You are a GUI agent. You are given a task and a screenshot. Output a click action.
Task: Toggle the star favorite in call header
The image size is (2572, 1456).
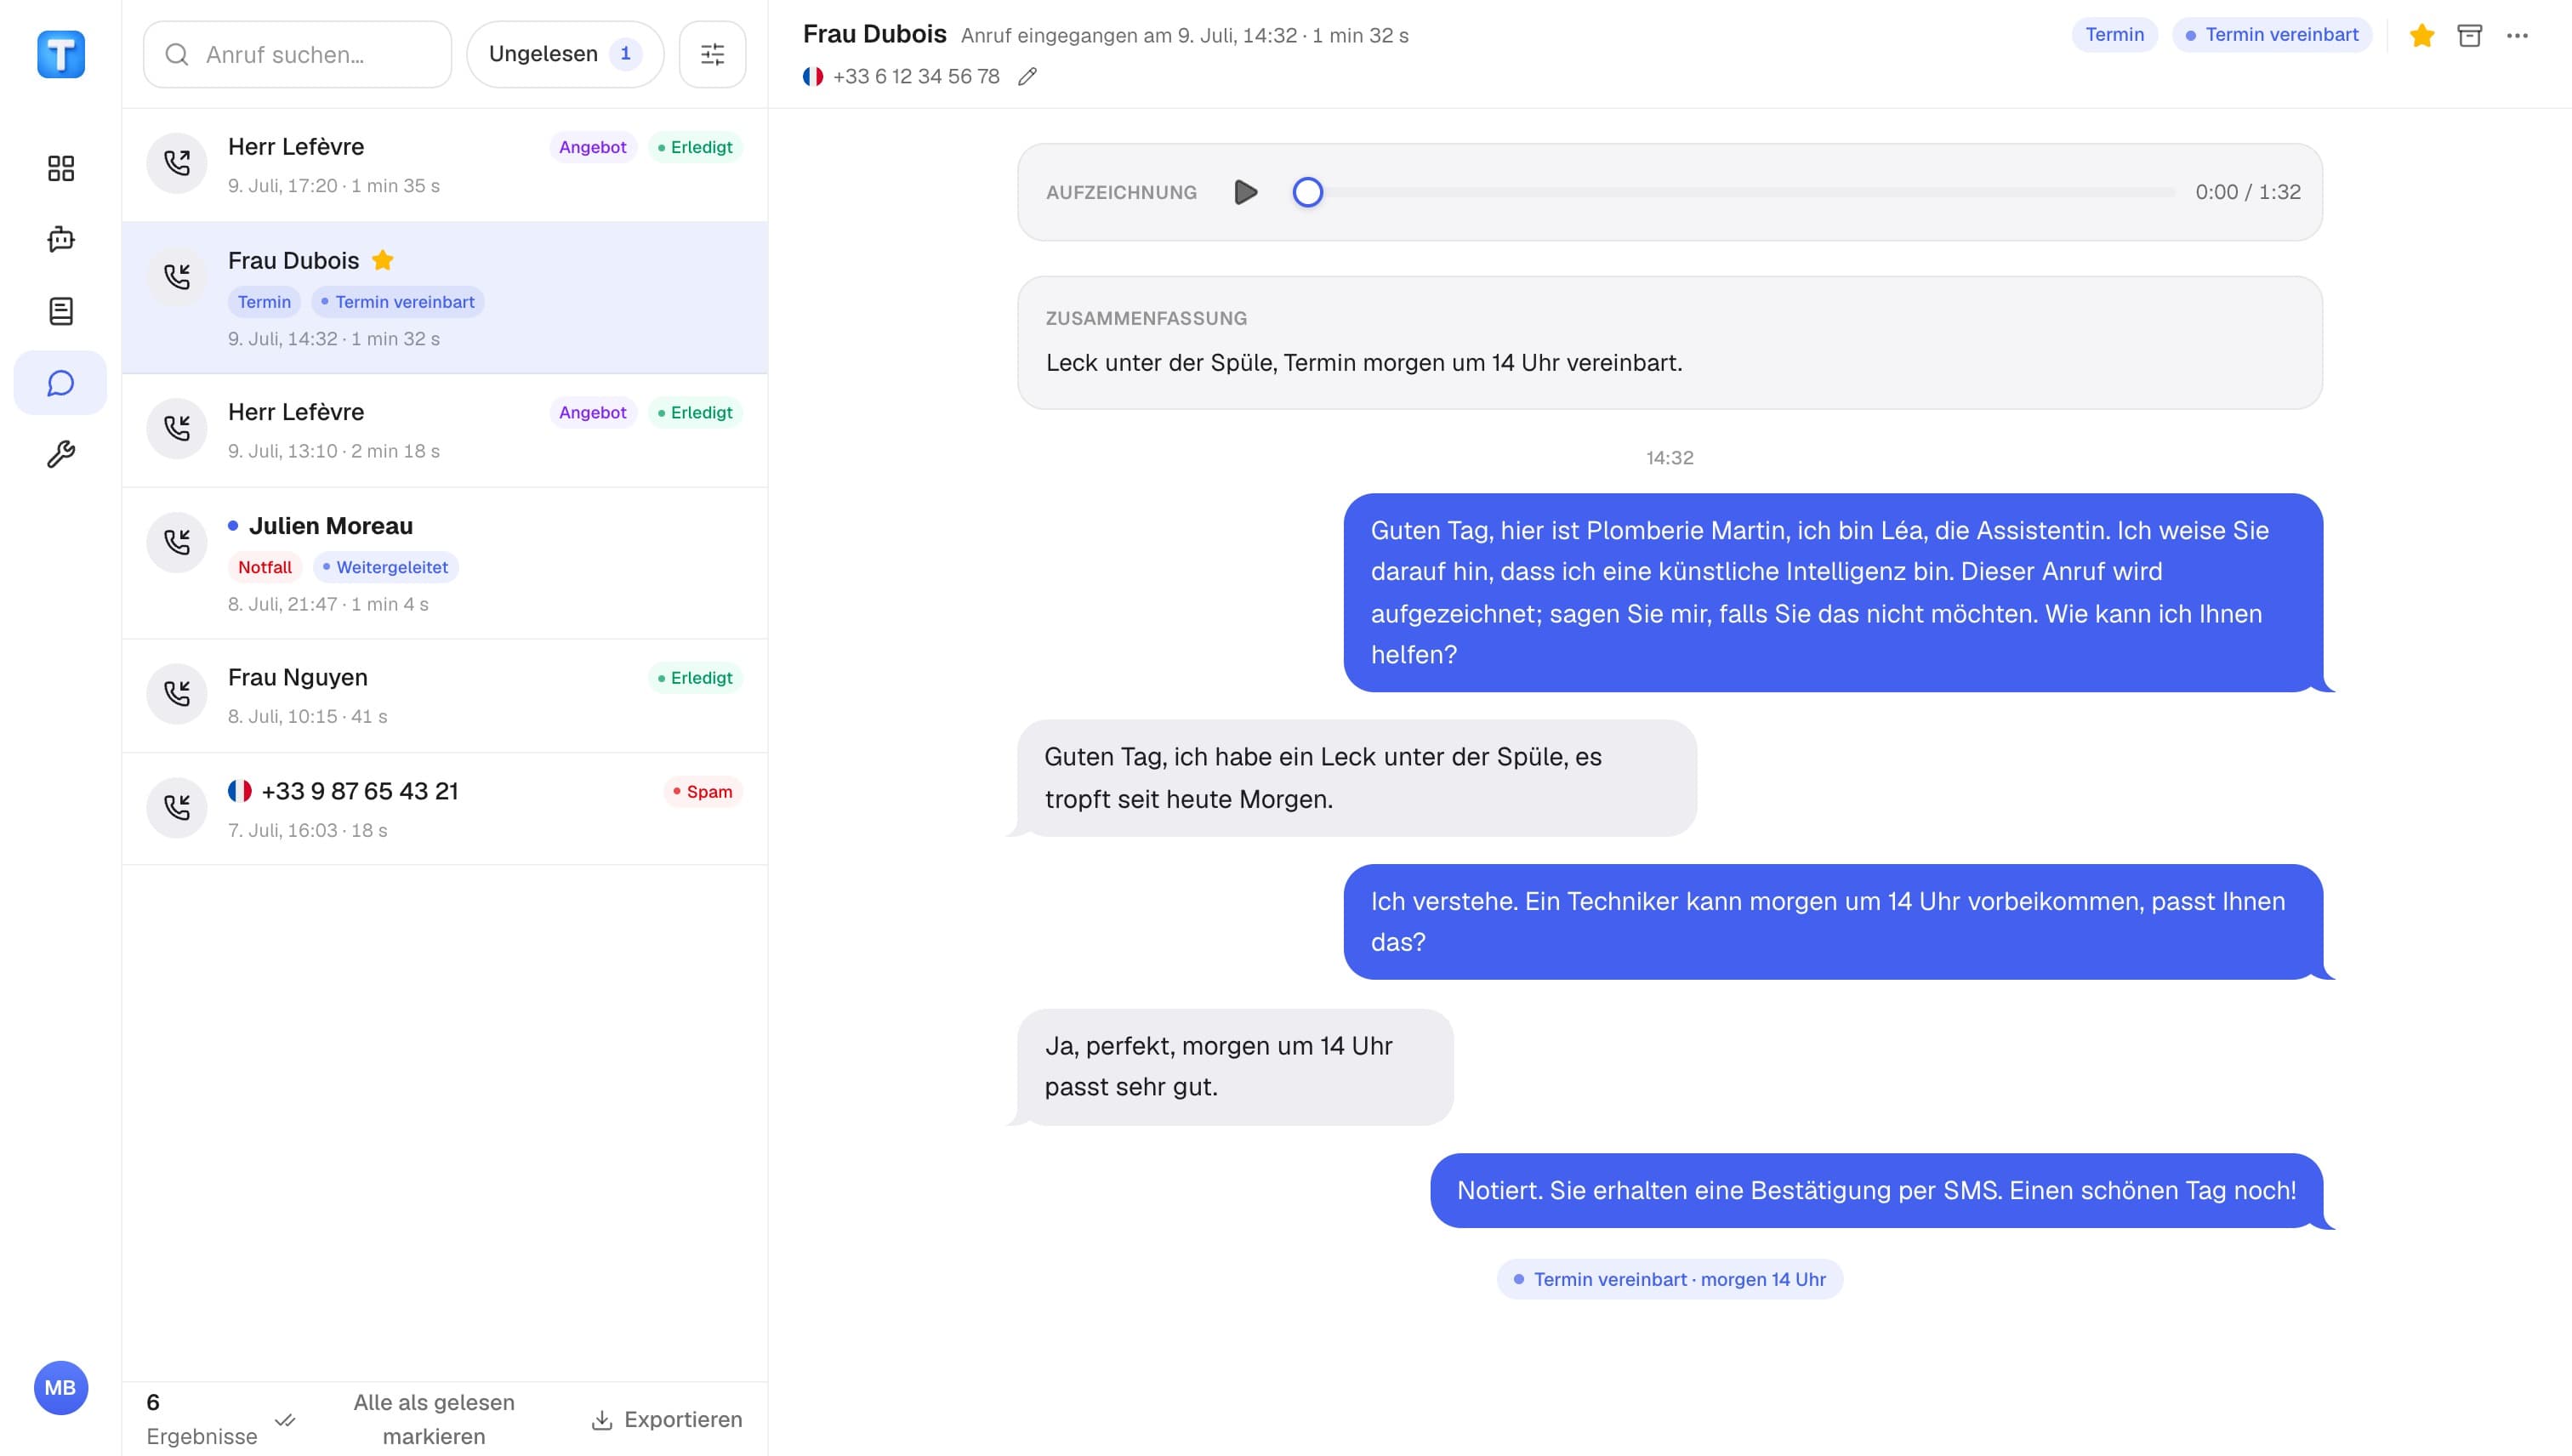tap(2421, 36)
